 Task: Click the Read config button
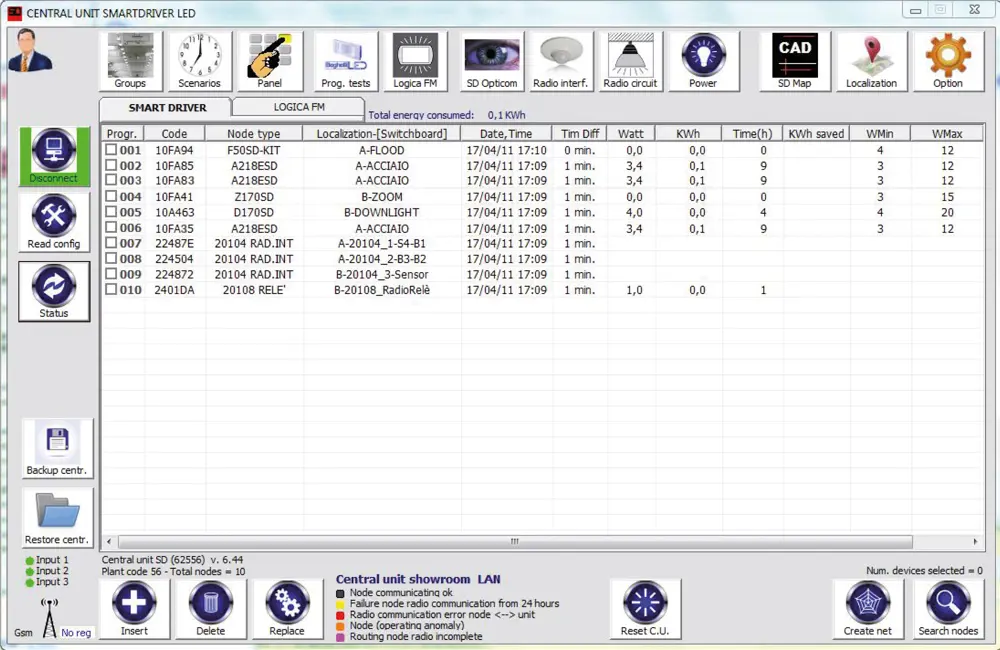coord(54,222)
